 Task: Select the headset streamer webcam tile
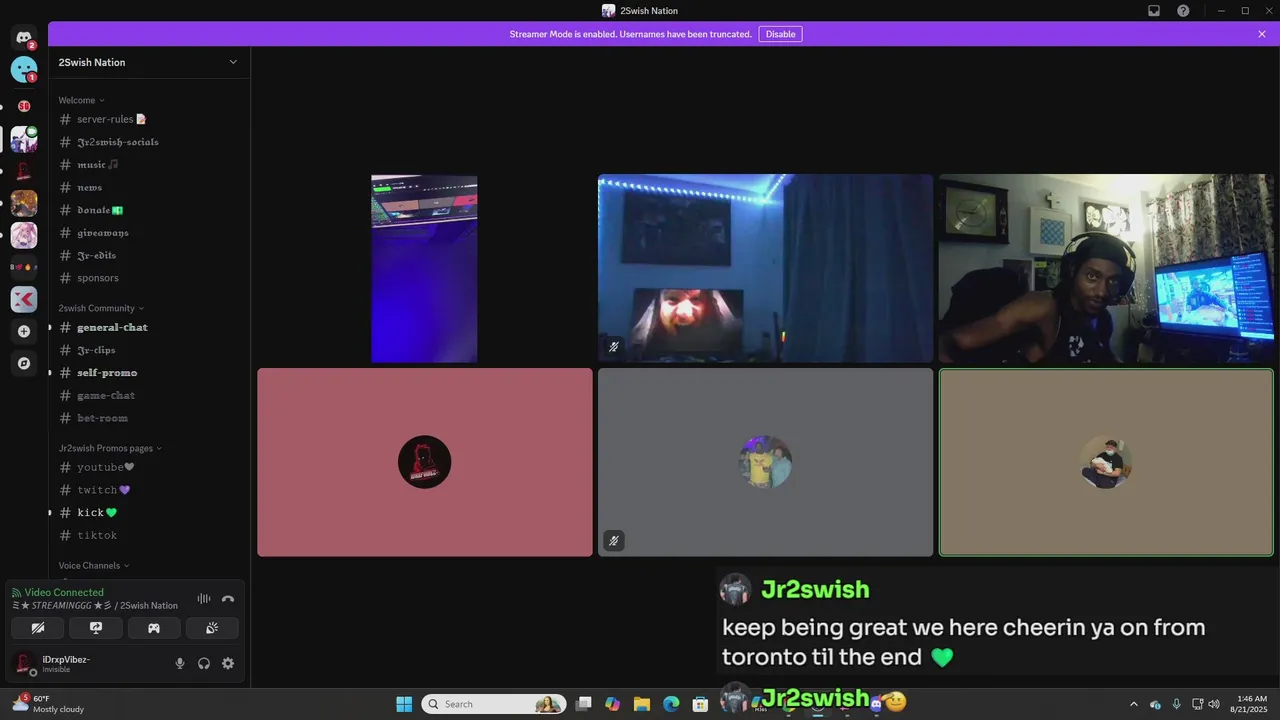click(x=1106, y=268)
